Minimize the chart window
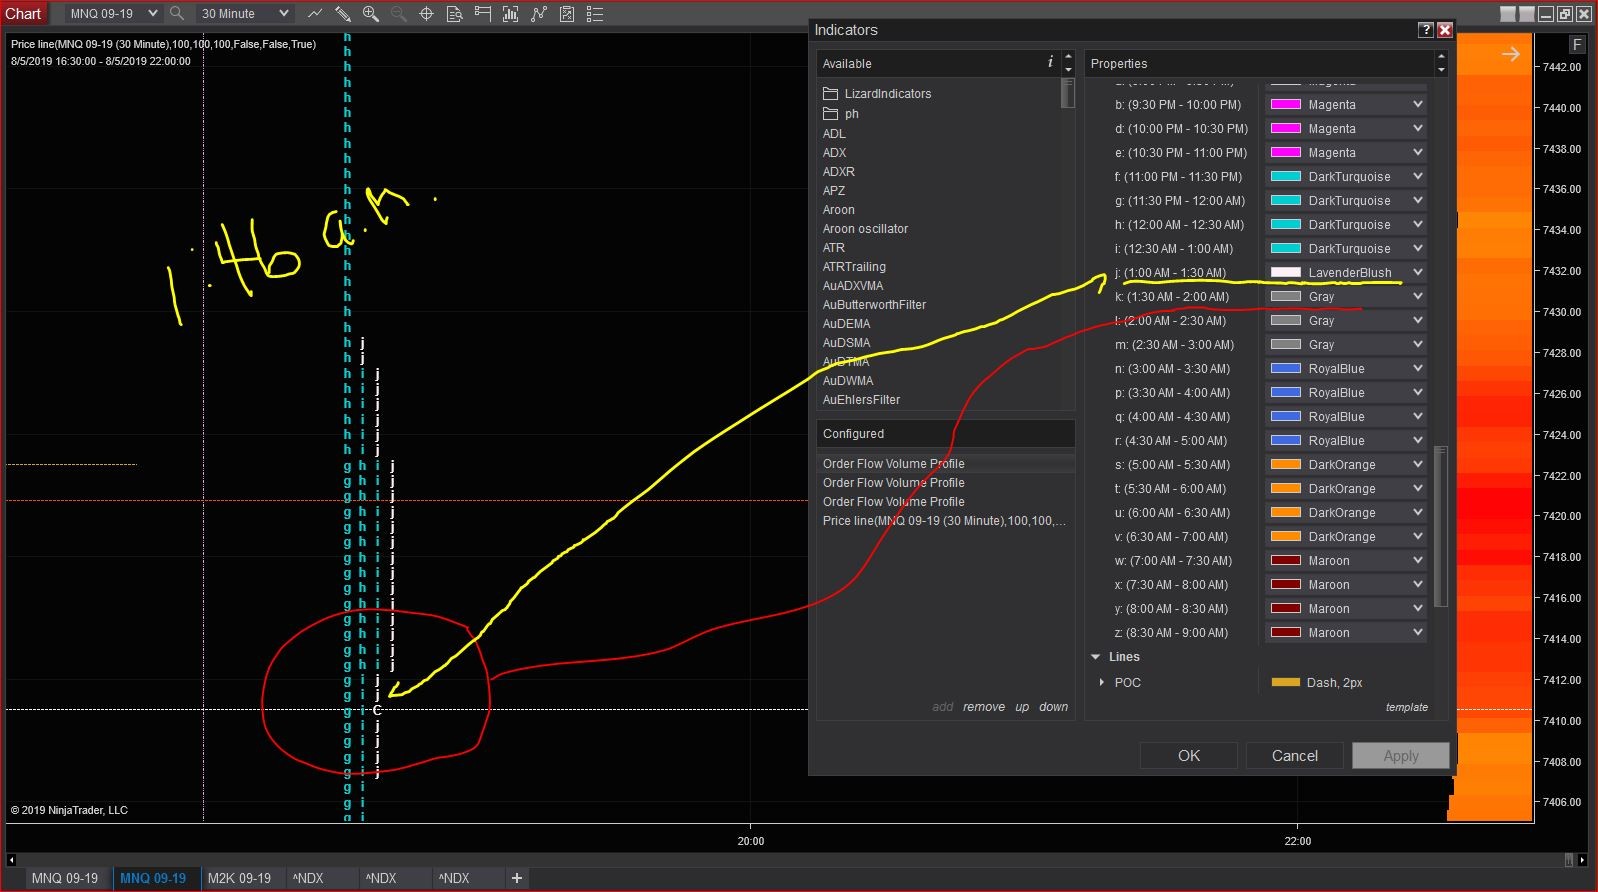 click(1546, 14)
